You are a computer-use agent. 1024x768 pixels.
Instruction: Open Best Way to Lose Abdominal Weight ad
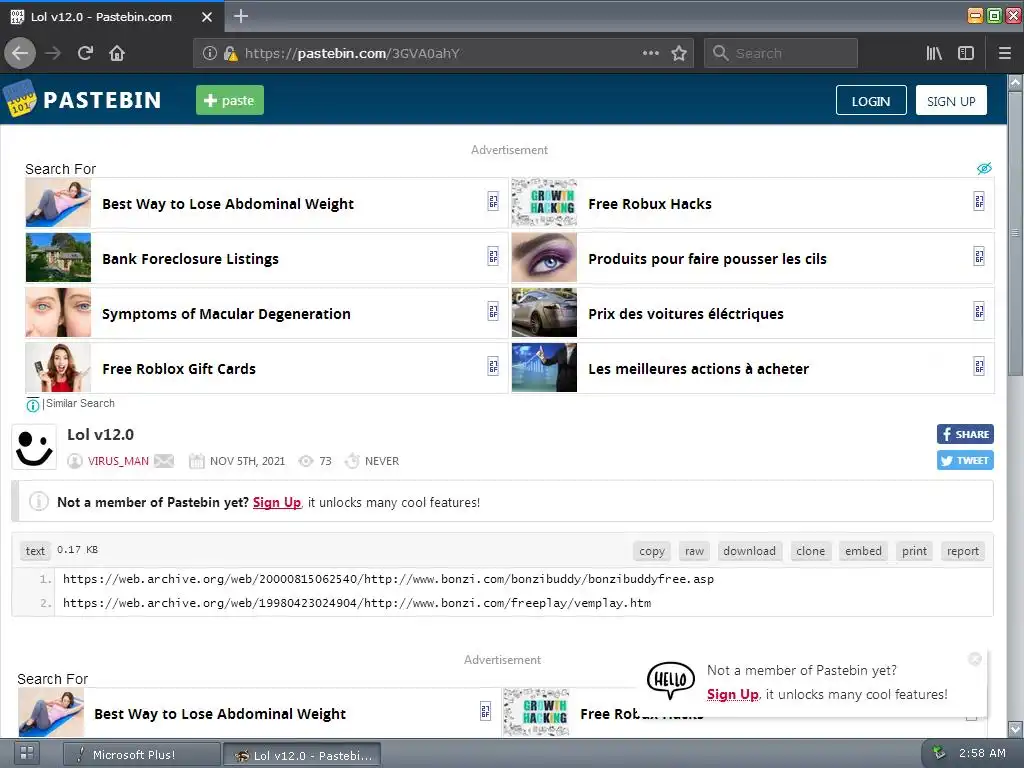266,204
